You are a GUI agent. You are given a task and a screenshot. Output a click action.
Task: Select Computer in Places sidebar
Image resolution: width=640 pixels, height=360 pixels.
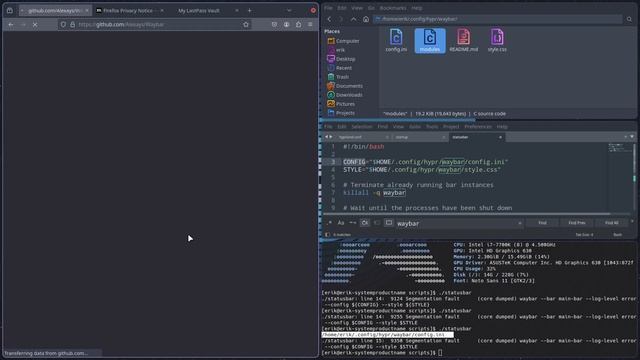[x=343, y=41]
